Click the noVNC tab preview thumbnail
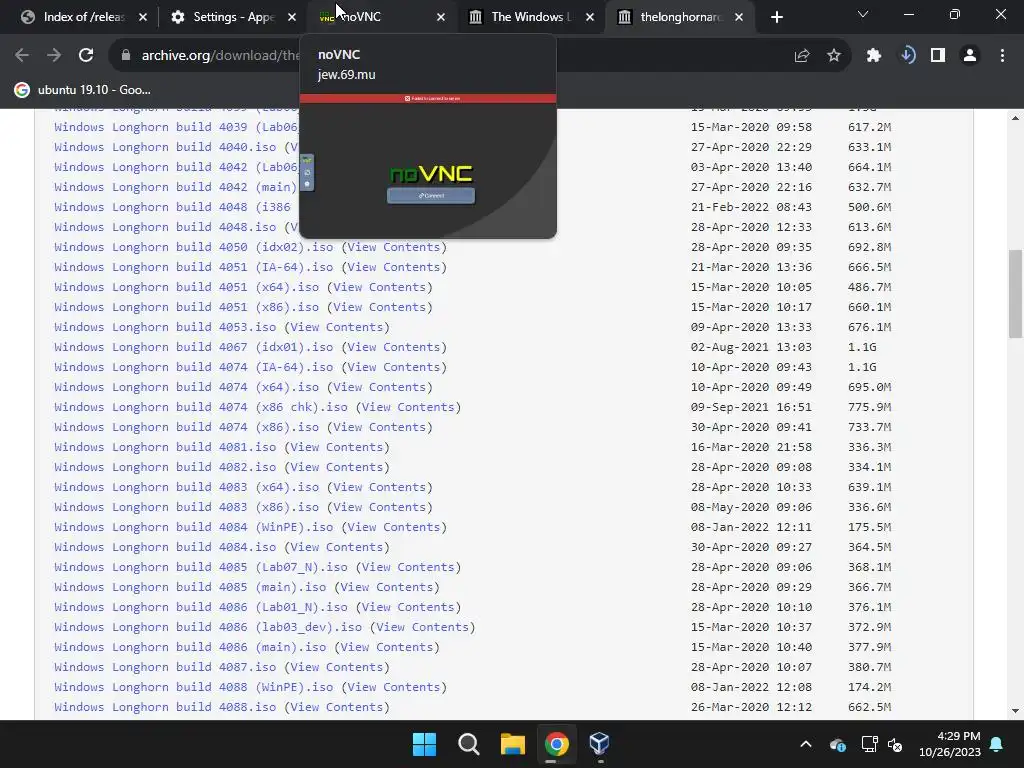This screenshot has width=1024, height=768. click(428, 166)
